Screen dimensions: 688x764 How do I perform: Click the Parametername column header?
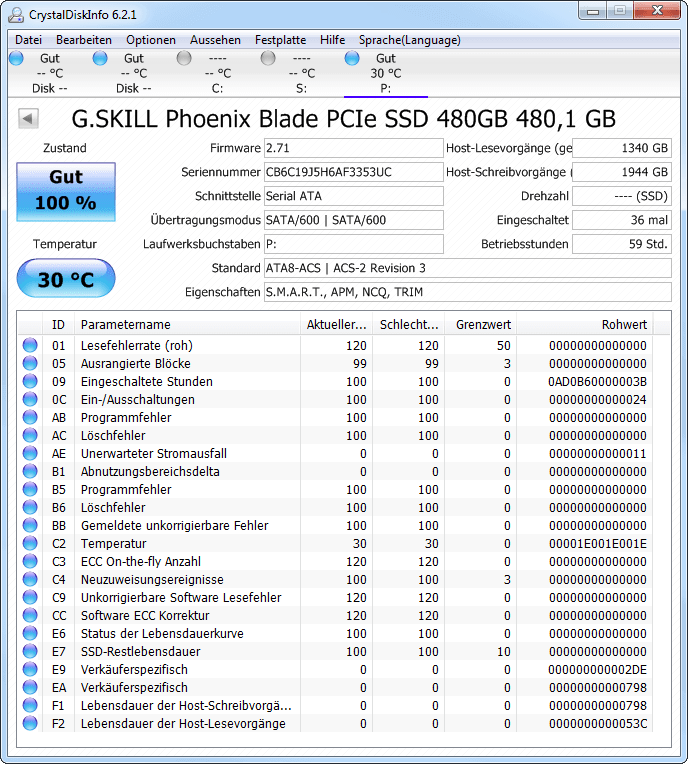pos(187,325)
